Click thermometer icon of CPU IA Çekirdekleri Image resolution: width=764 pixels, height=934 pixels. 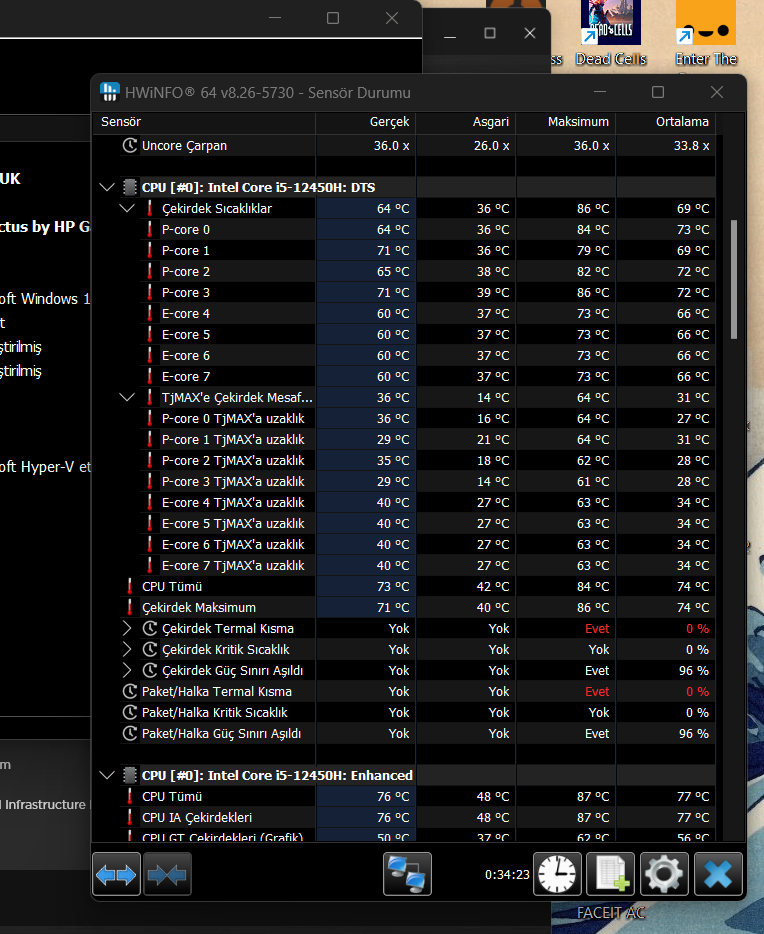tap(129, 817)
